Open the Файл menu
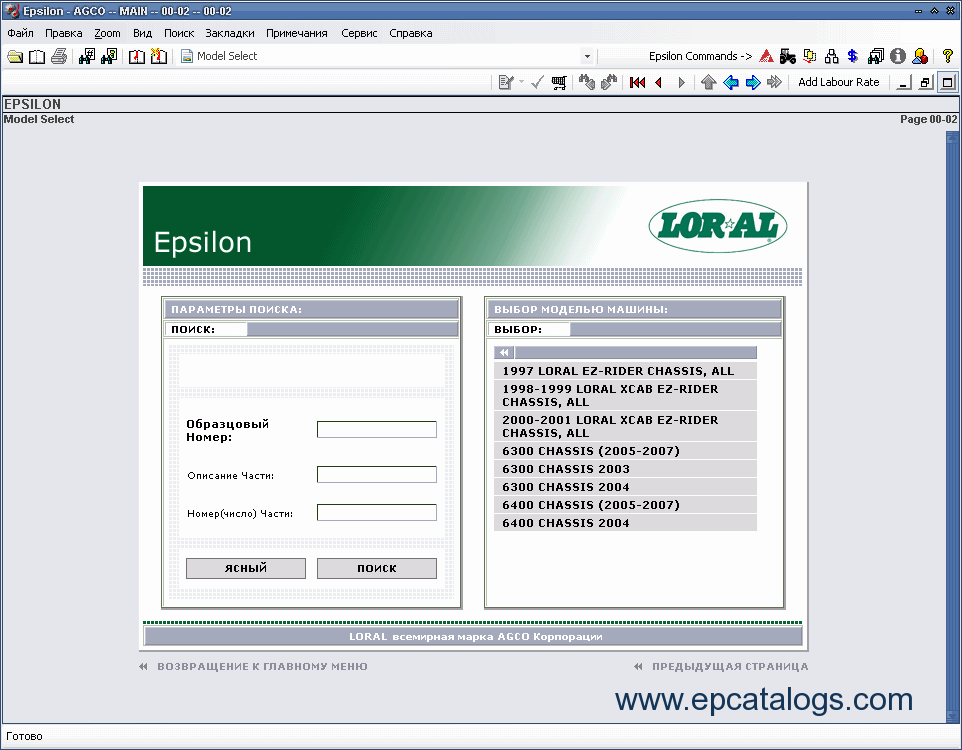This screenshot has width=962, height=750. (20, 33)
